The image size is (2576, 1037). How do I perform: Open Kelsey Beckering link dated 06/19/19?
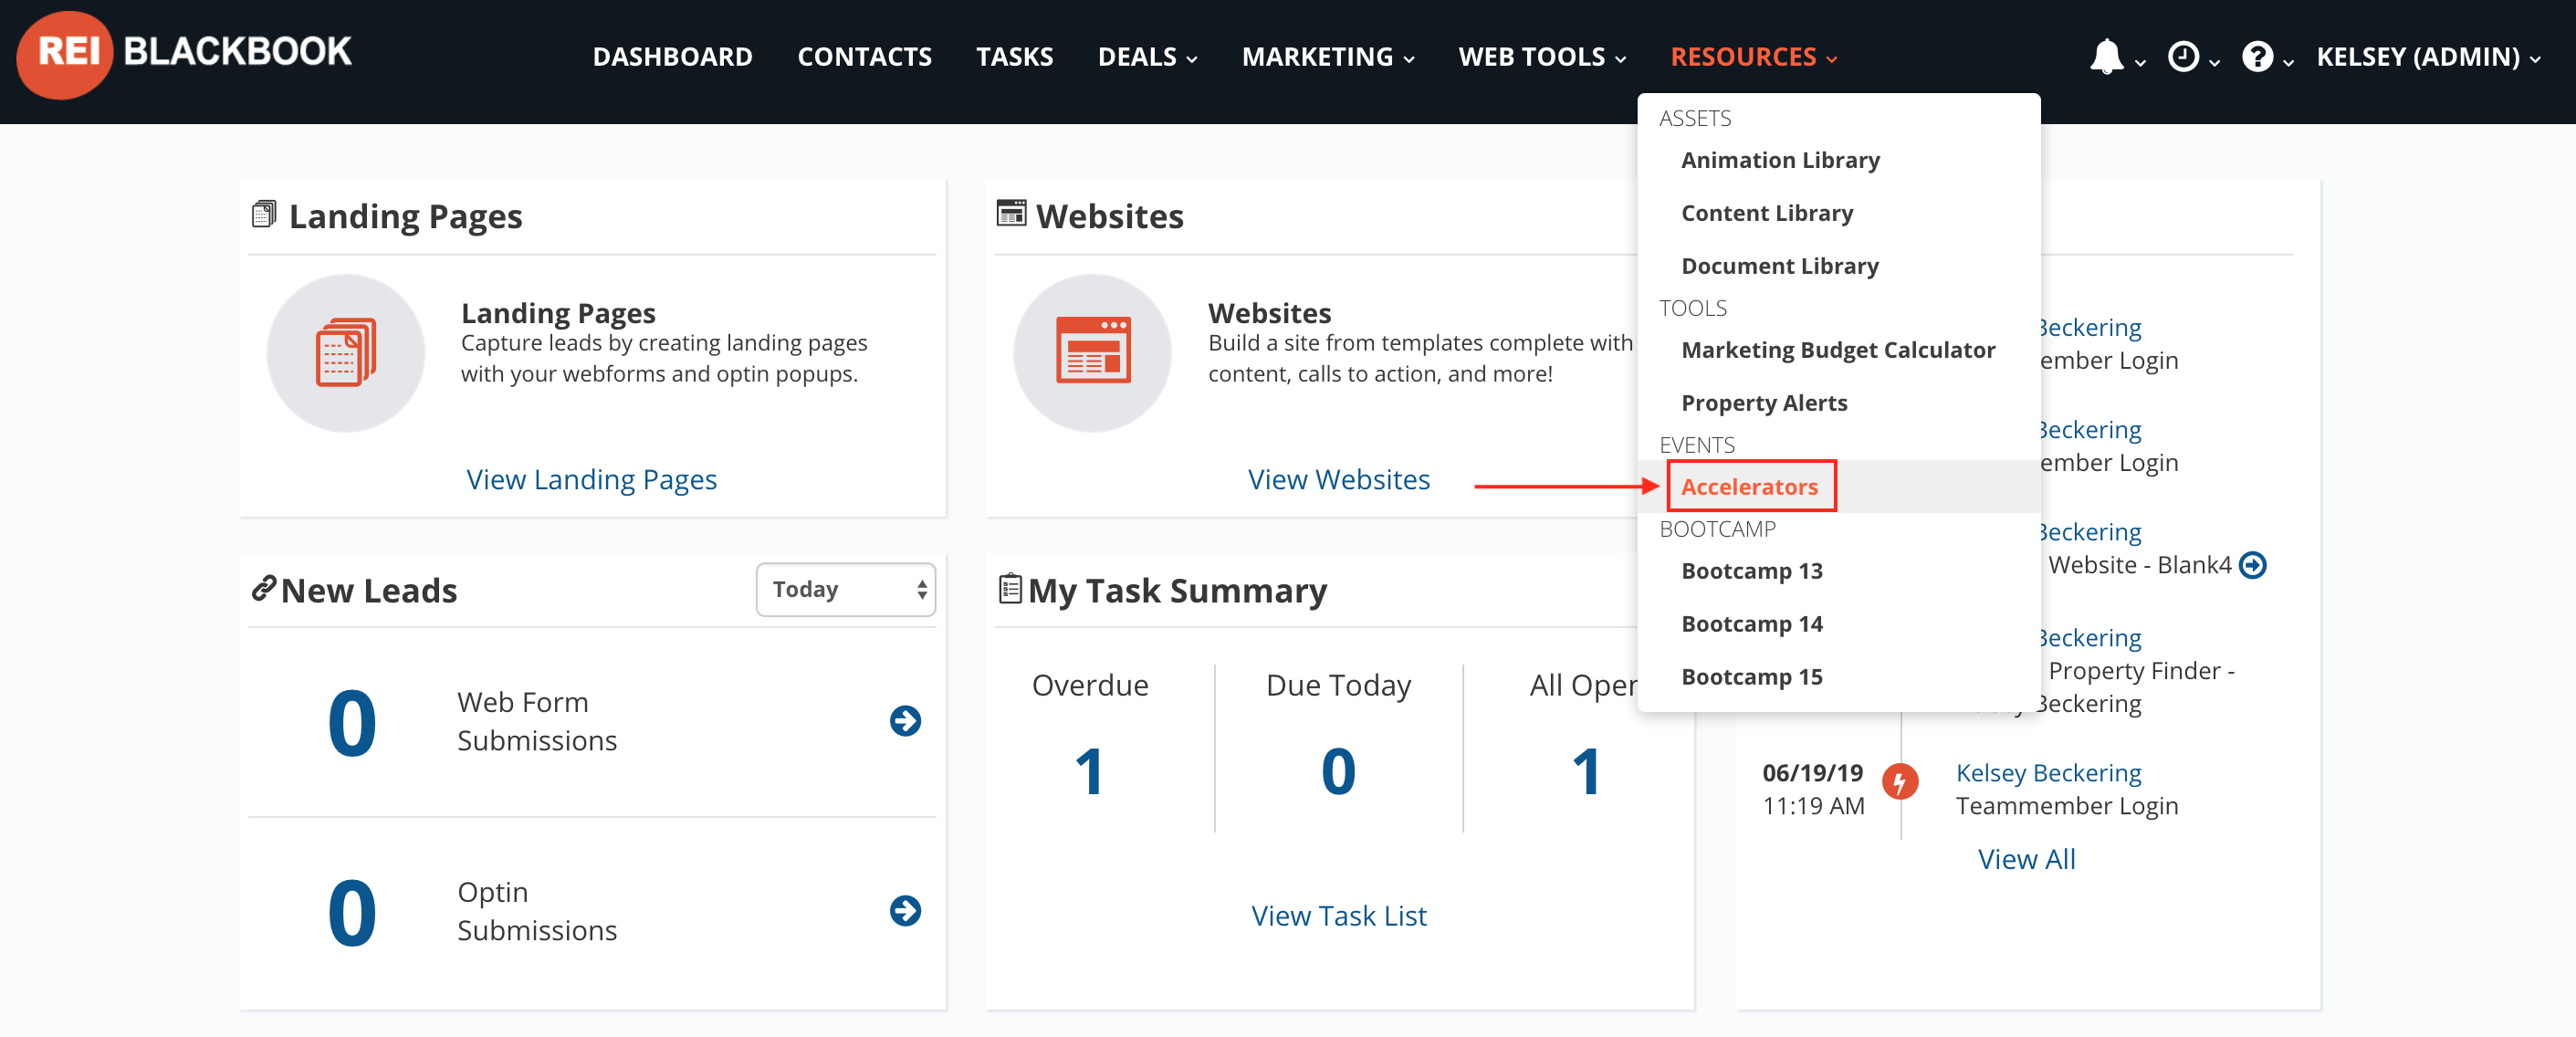coord(2048,773)
